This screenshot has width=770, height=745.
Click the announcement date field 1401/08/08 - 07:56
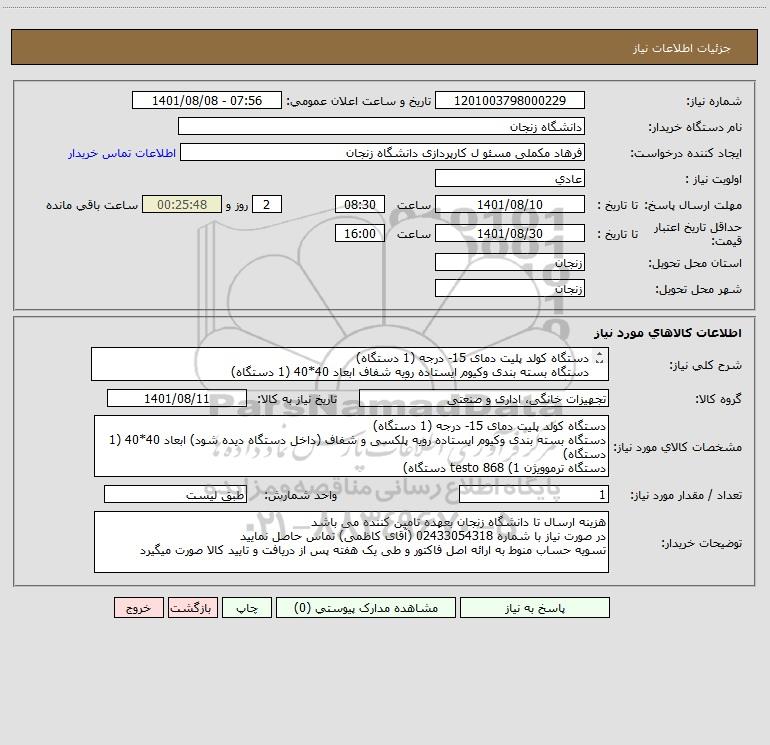pos(207,100)
